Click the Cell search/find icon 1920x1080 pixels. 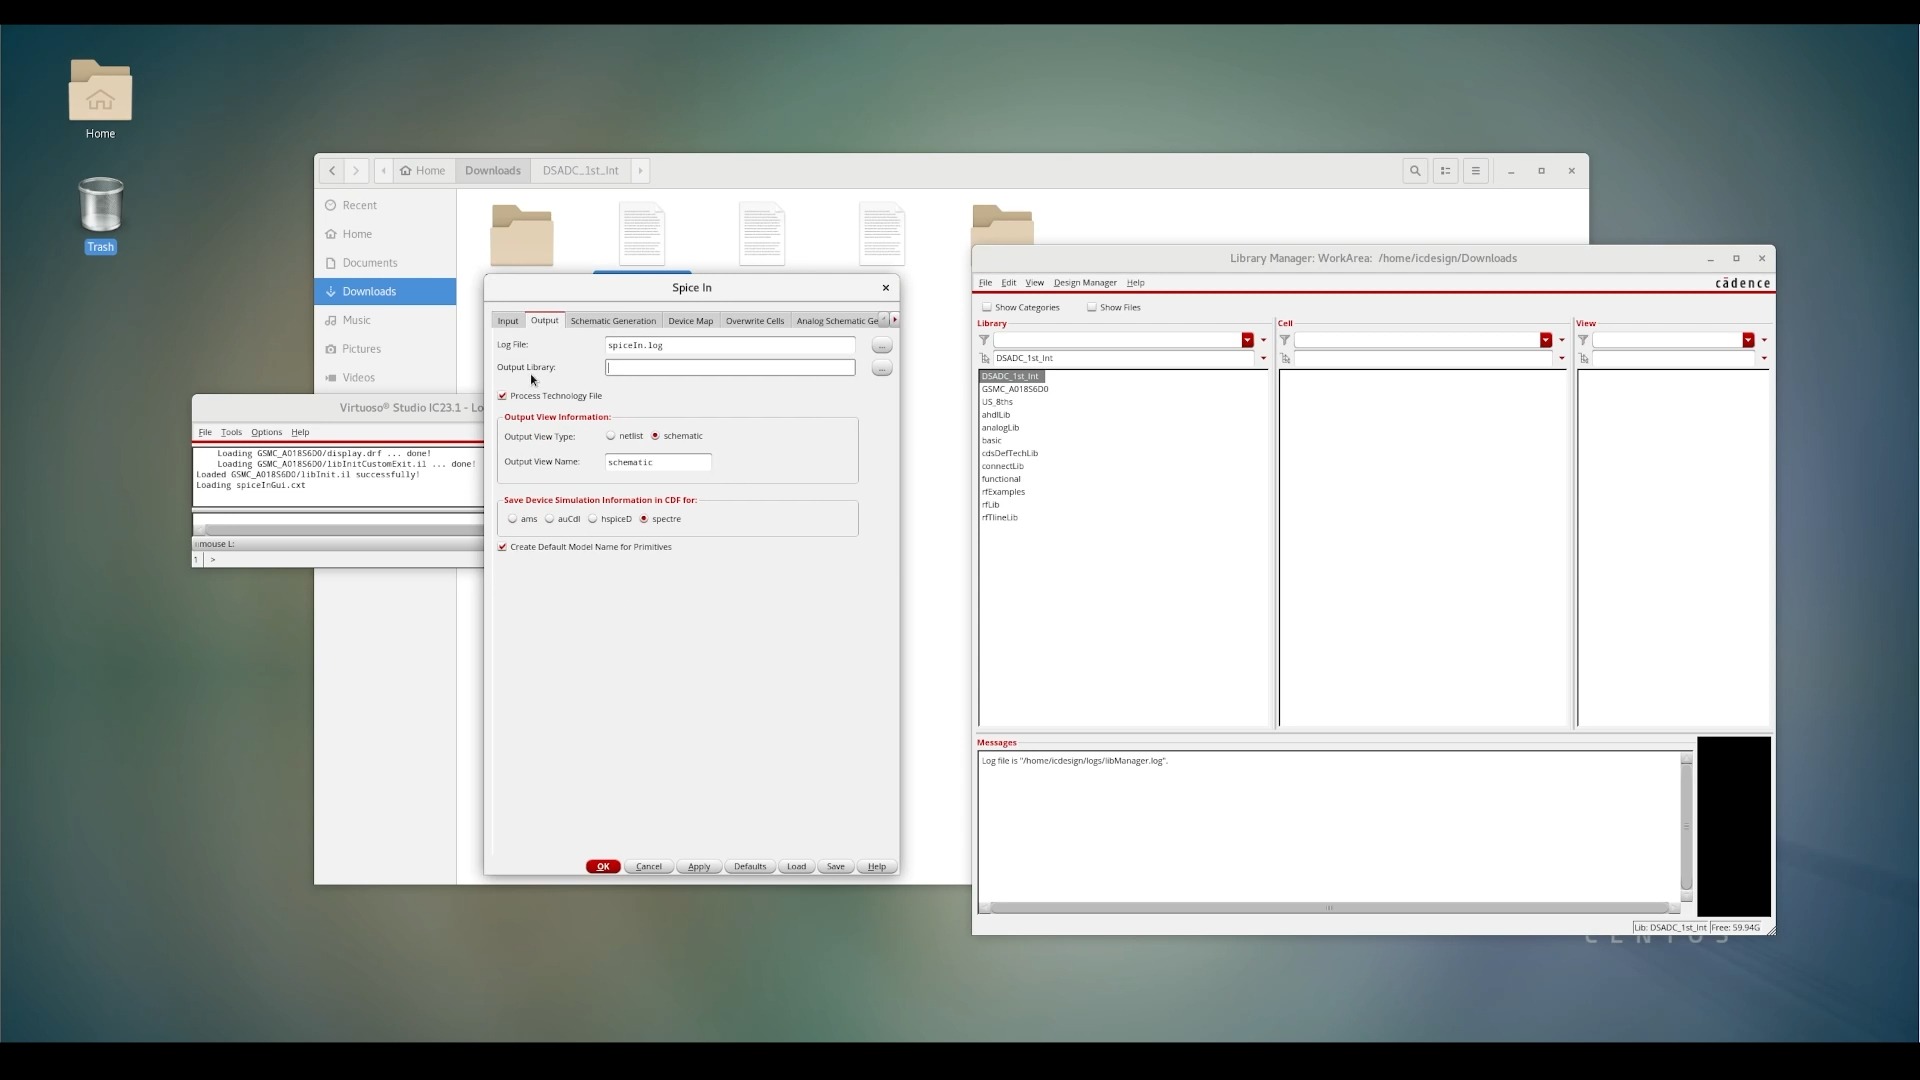pos(1286,358)
